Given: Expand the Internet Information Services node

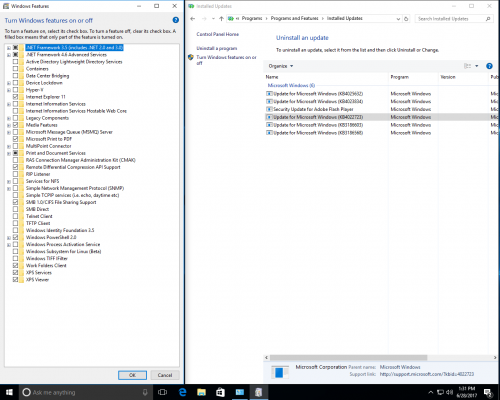Looking at the screenshot, I should tap(9, 104).
